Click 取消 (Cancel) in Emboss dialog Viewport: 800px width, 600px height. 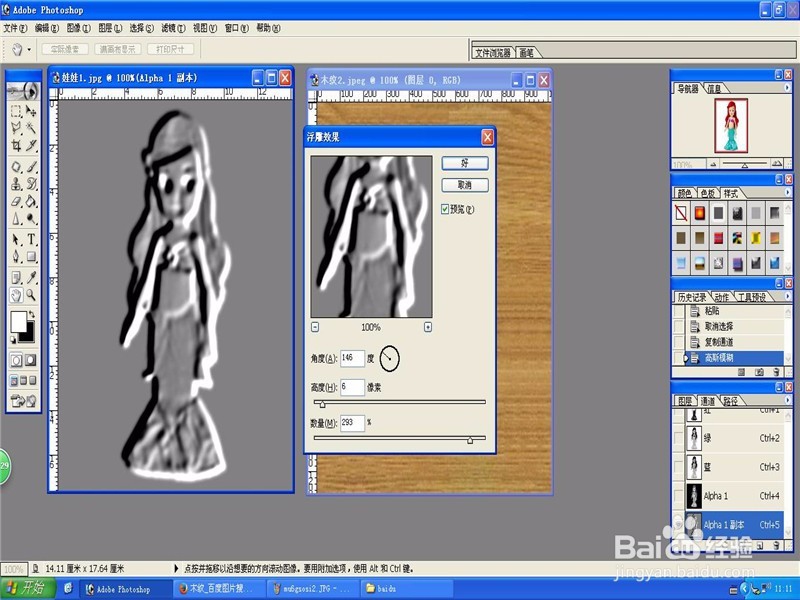(x=465, y=185)
